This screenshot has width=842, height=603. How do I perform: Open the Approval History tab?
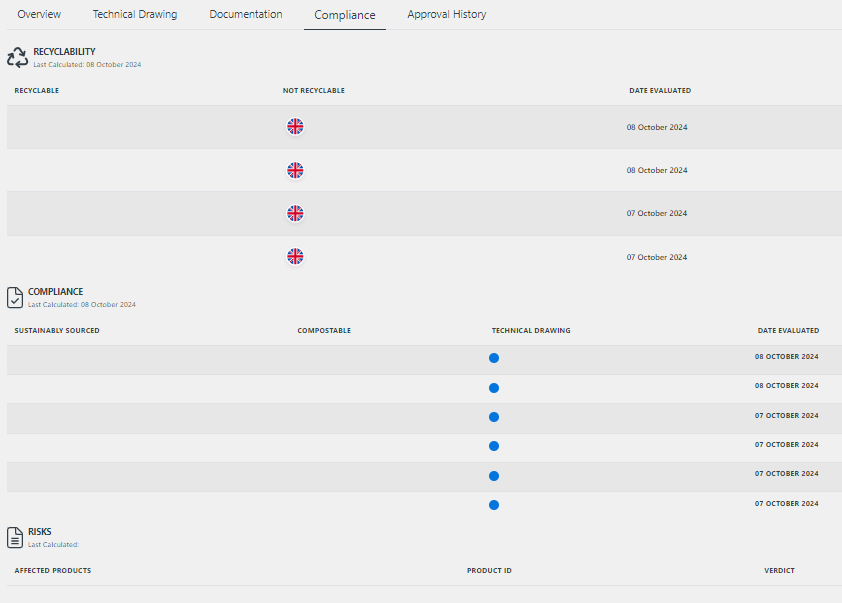pyautogui.click(x=447, y=15)
